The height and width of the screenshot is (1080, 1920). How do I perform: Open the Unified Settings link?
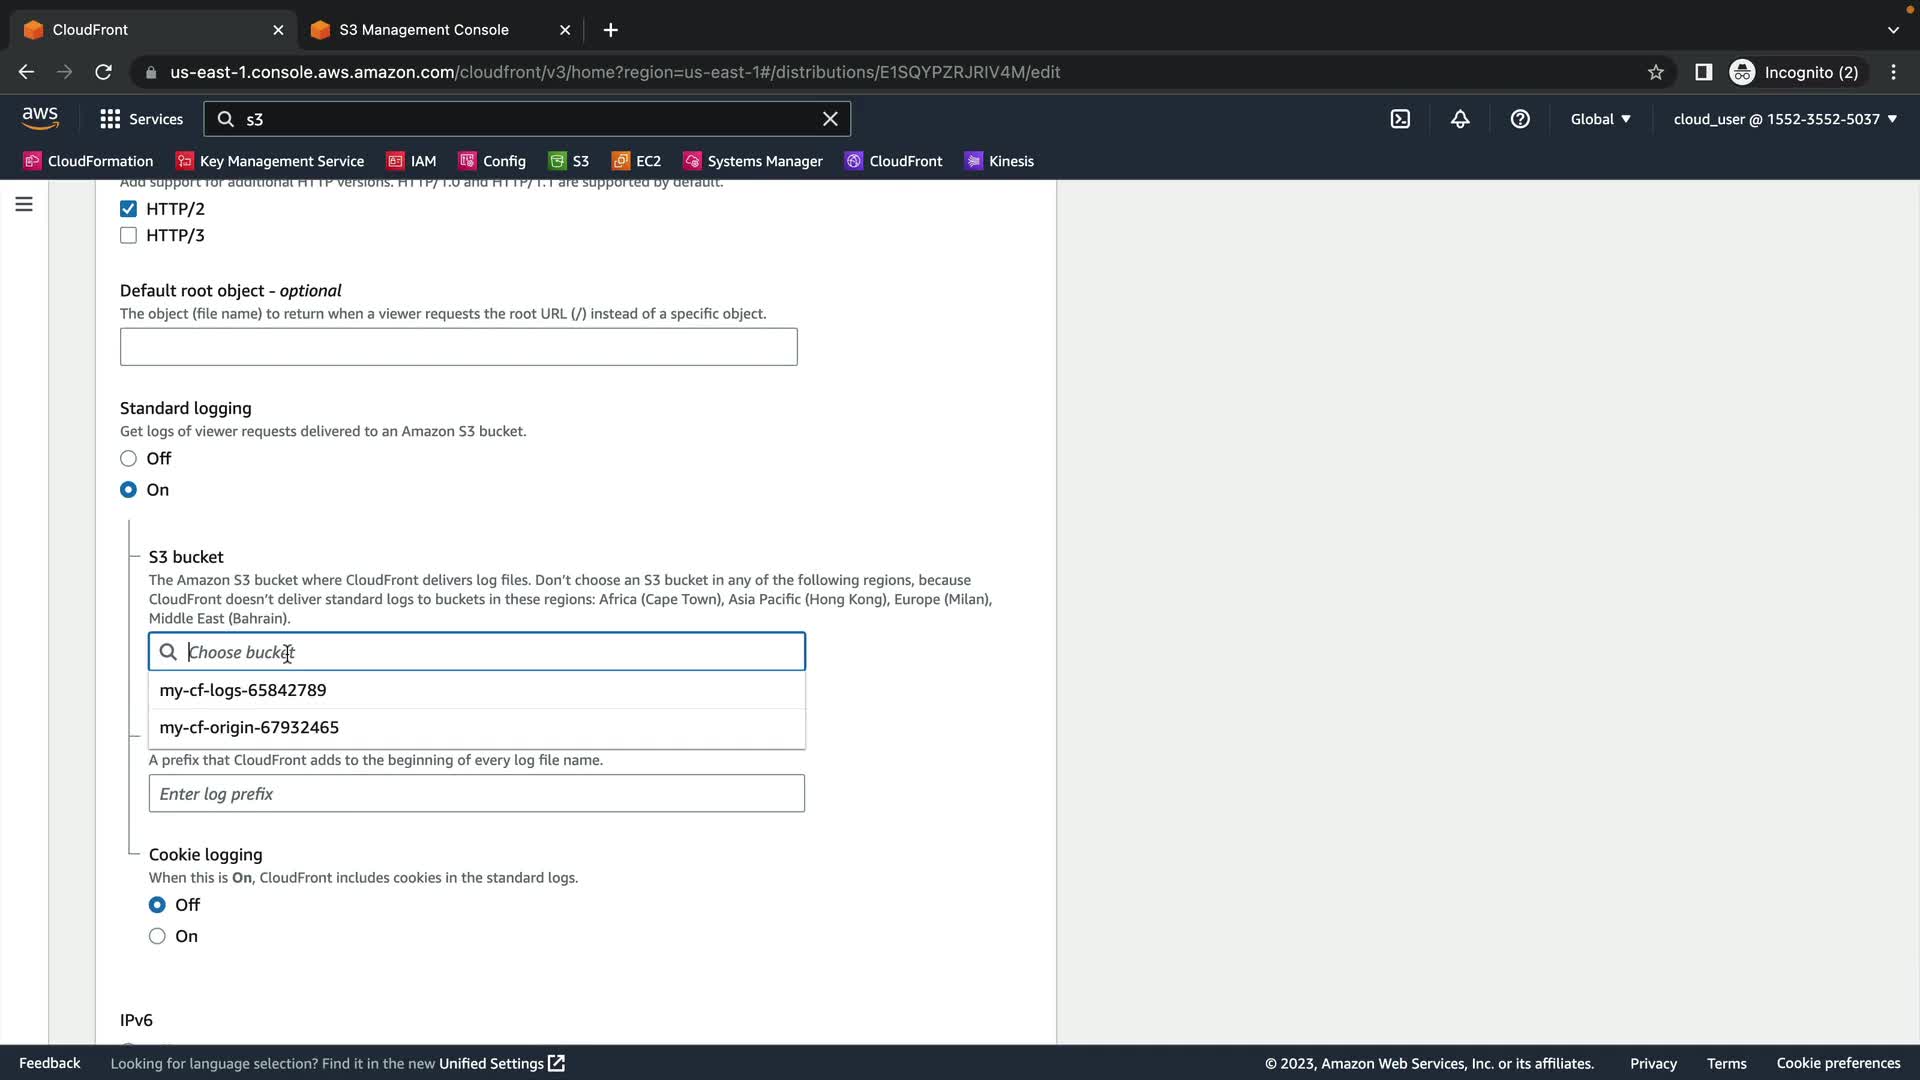point(501,1063)
